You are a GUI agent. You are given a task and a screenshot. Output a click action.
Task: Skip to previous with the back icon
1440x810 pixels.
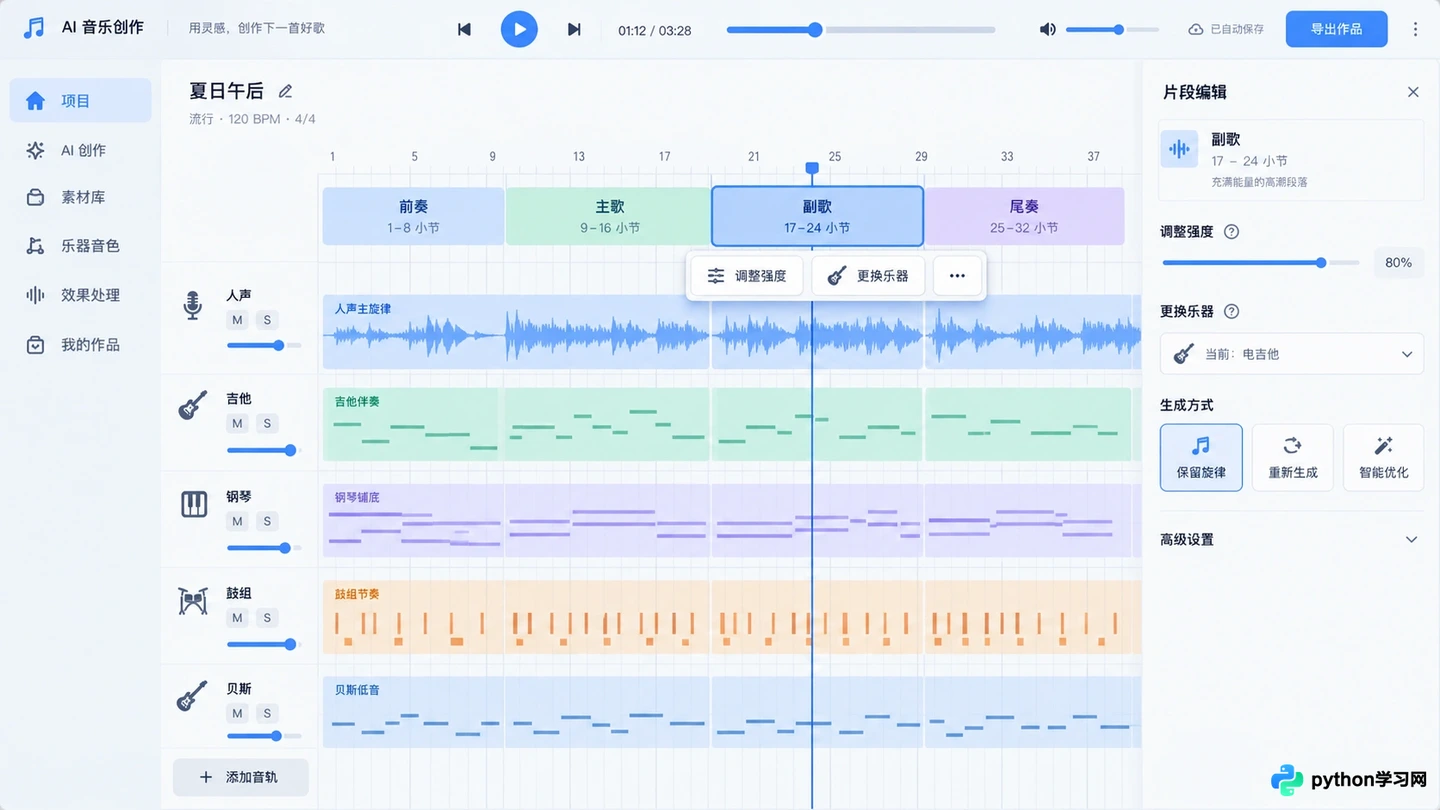pos(464,30)
